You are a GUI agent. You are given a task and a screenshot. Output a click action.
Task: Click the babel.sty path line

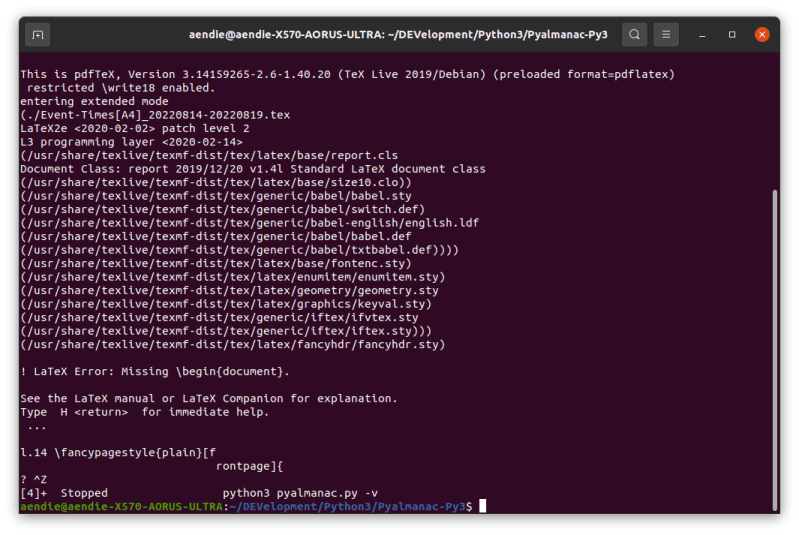(x=216, y=196)
